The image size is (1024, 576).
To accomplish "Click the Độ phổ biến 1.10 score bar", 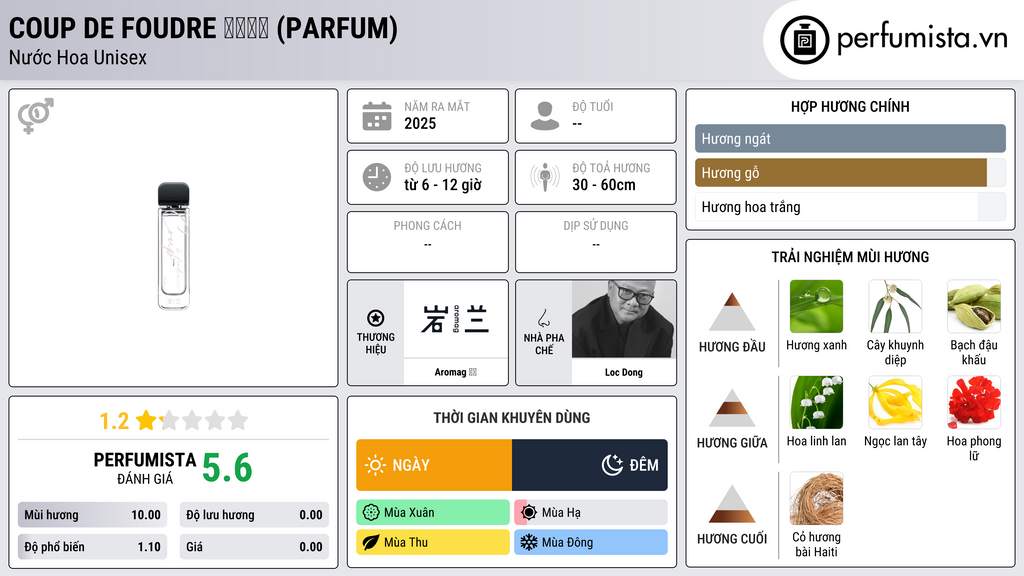I will click(x=92, y=547).
